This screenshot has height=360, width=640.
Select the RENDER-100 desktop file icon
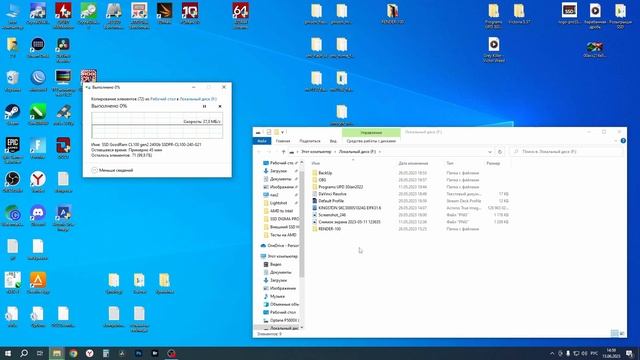tap(393, 14)
